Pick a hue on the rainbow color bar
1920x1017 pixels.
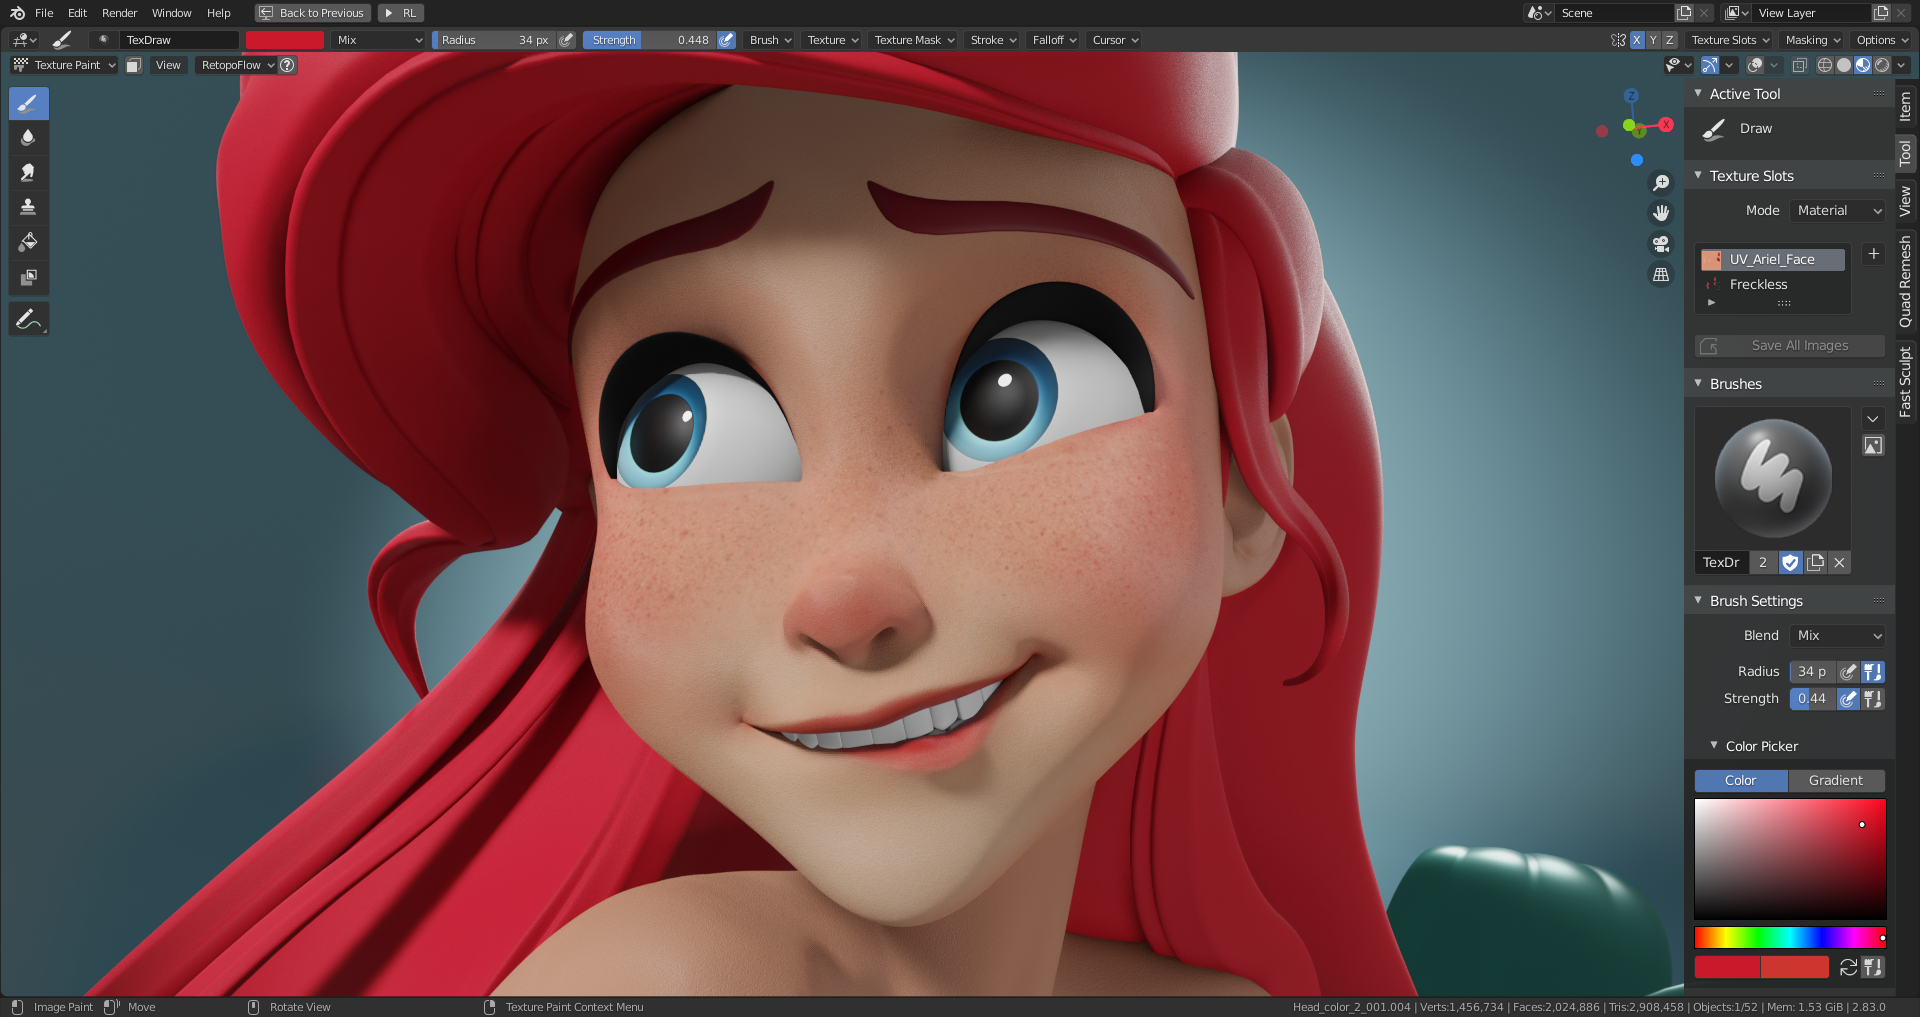pos(1790,937)
